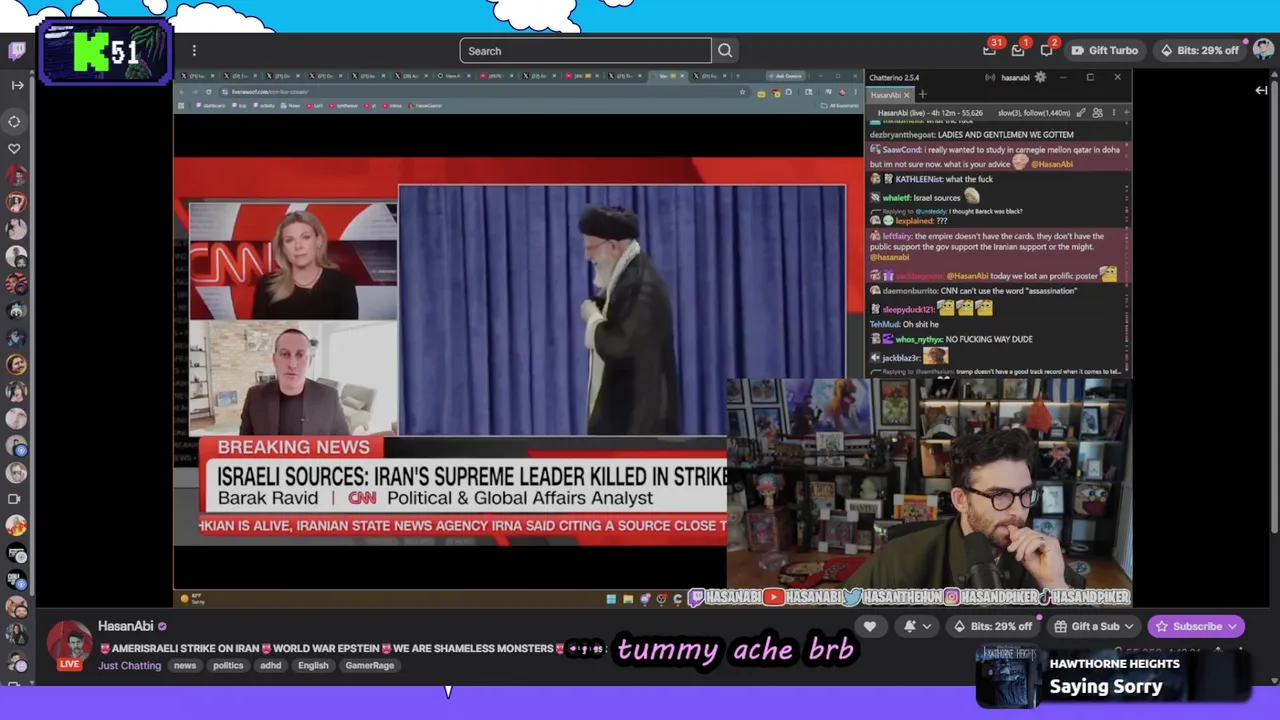Open Bits 29% off dropdown below stream
Image resolution: width=1280 pixels, height=720 pixels.
pyautogui.click(x=993, y=627)
